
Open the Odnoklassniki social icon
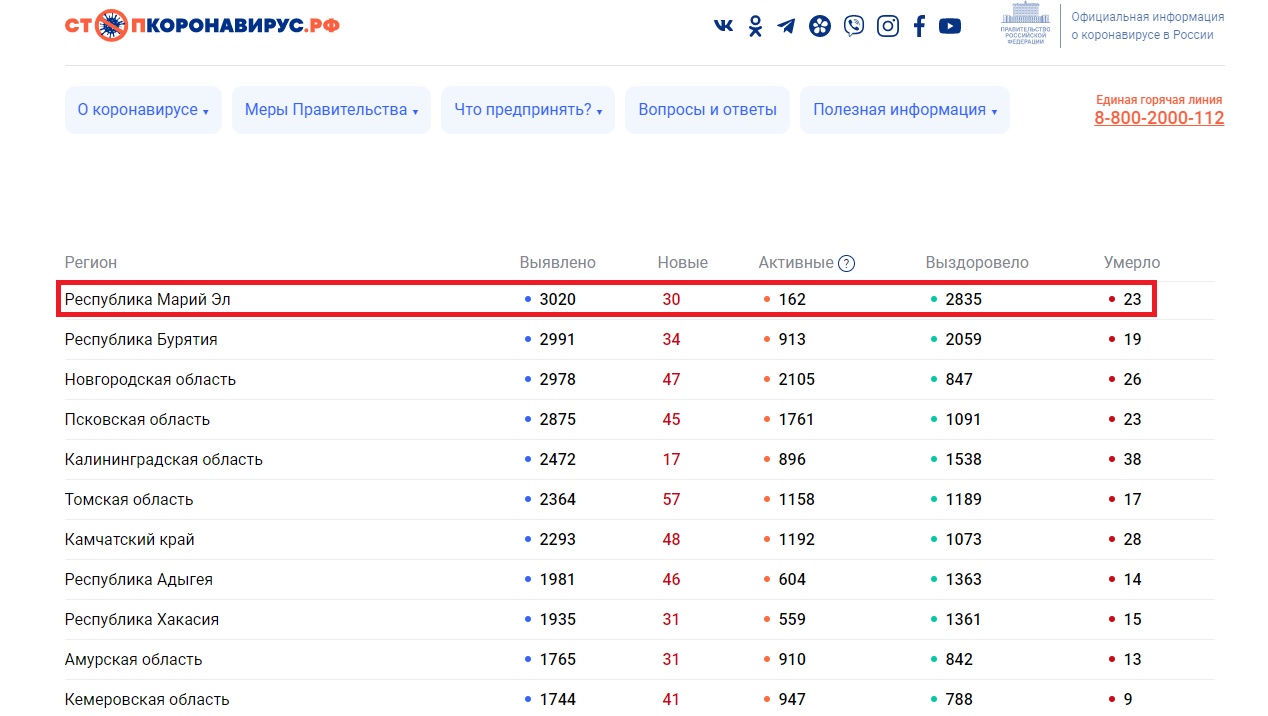[x=755, y=26]
